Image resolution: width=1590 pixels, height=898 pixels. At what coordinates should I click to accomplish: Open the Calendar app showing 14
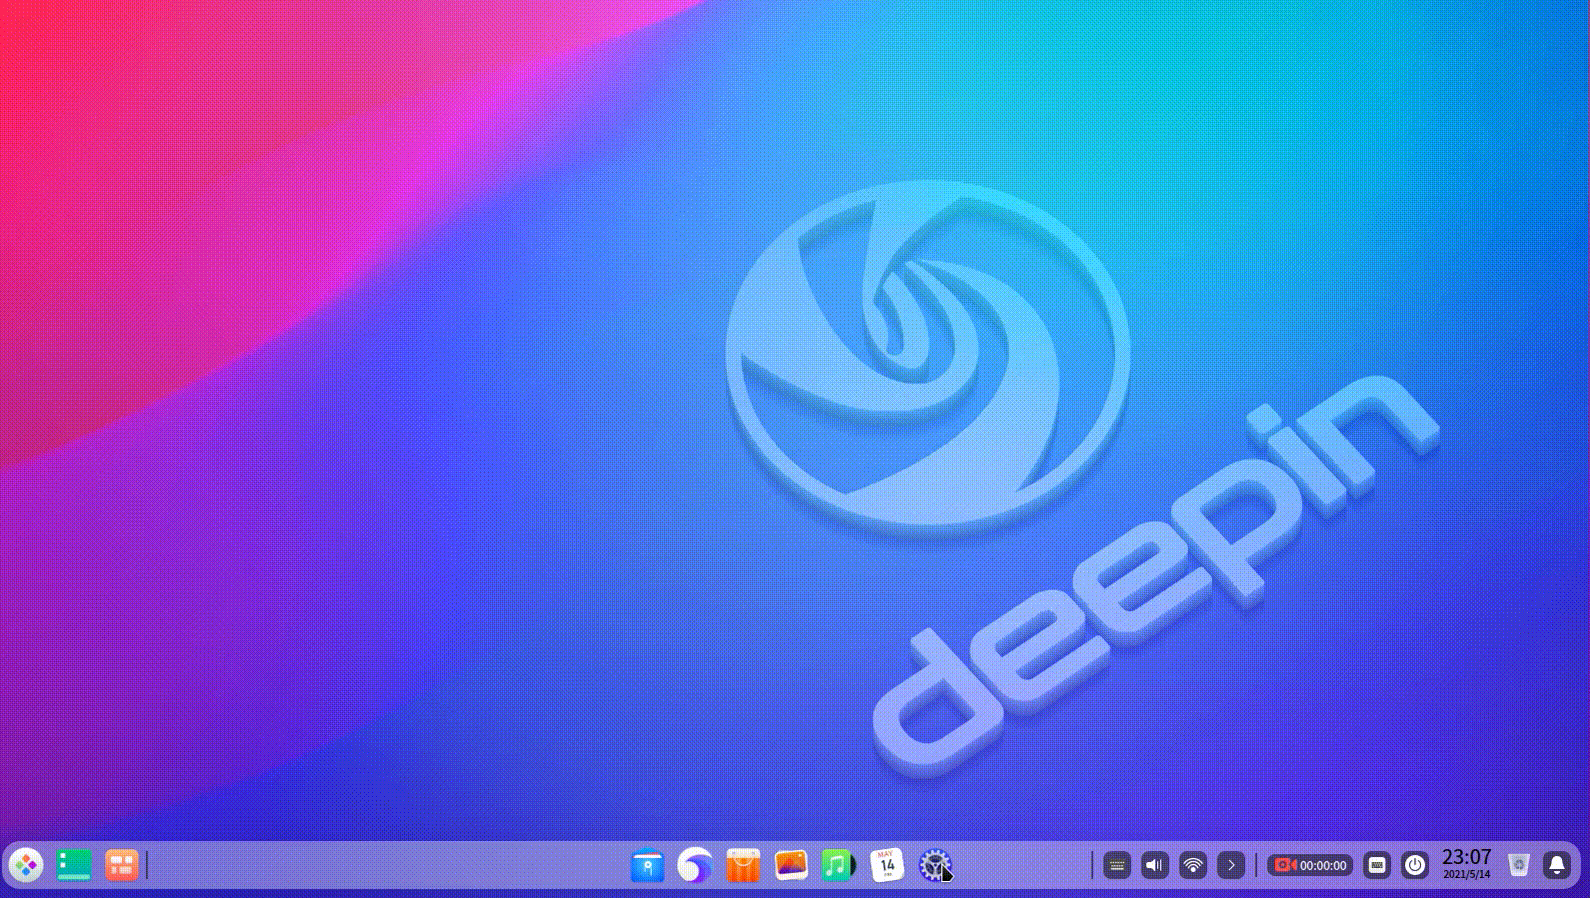tap(887, 865)
